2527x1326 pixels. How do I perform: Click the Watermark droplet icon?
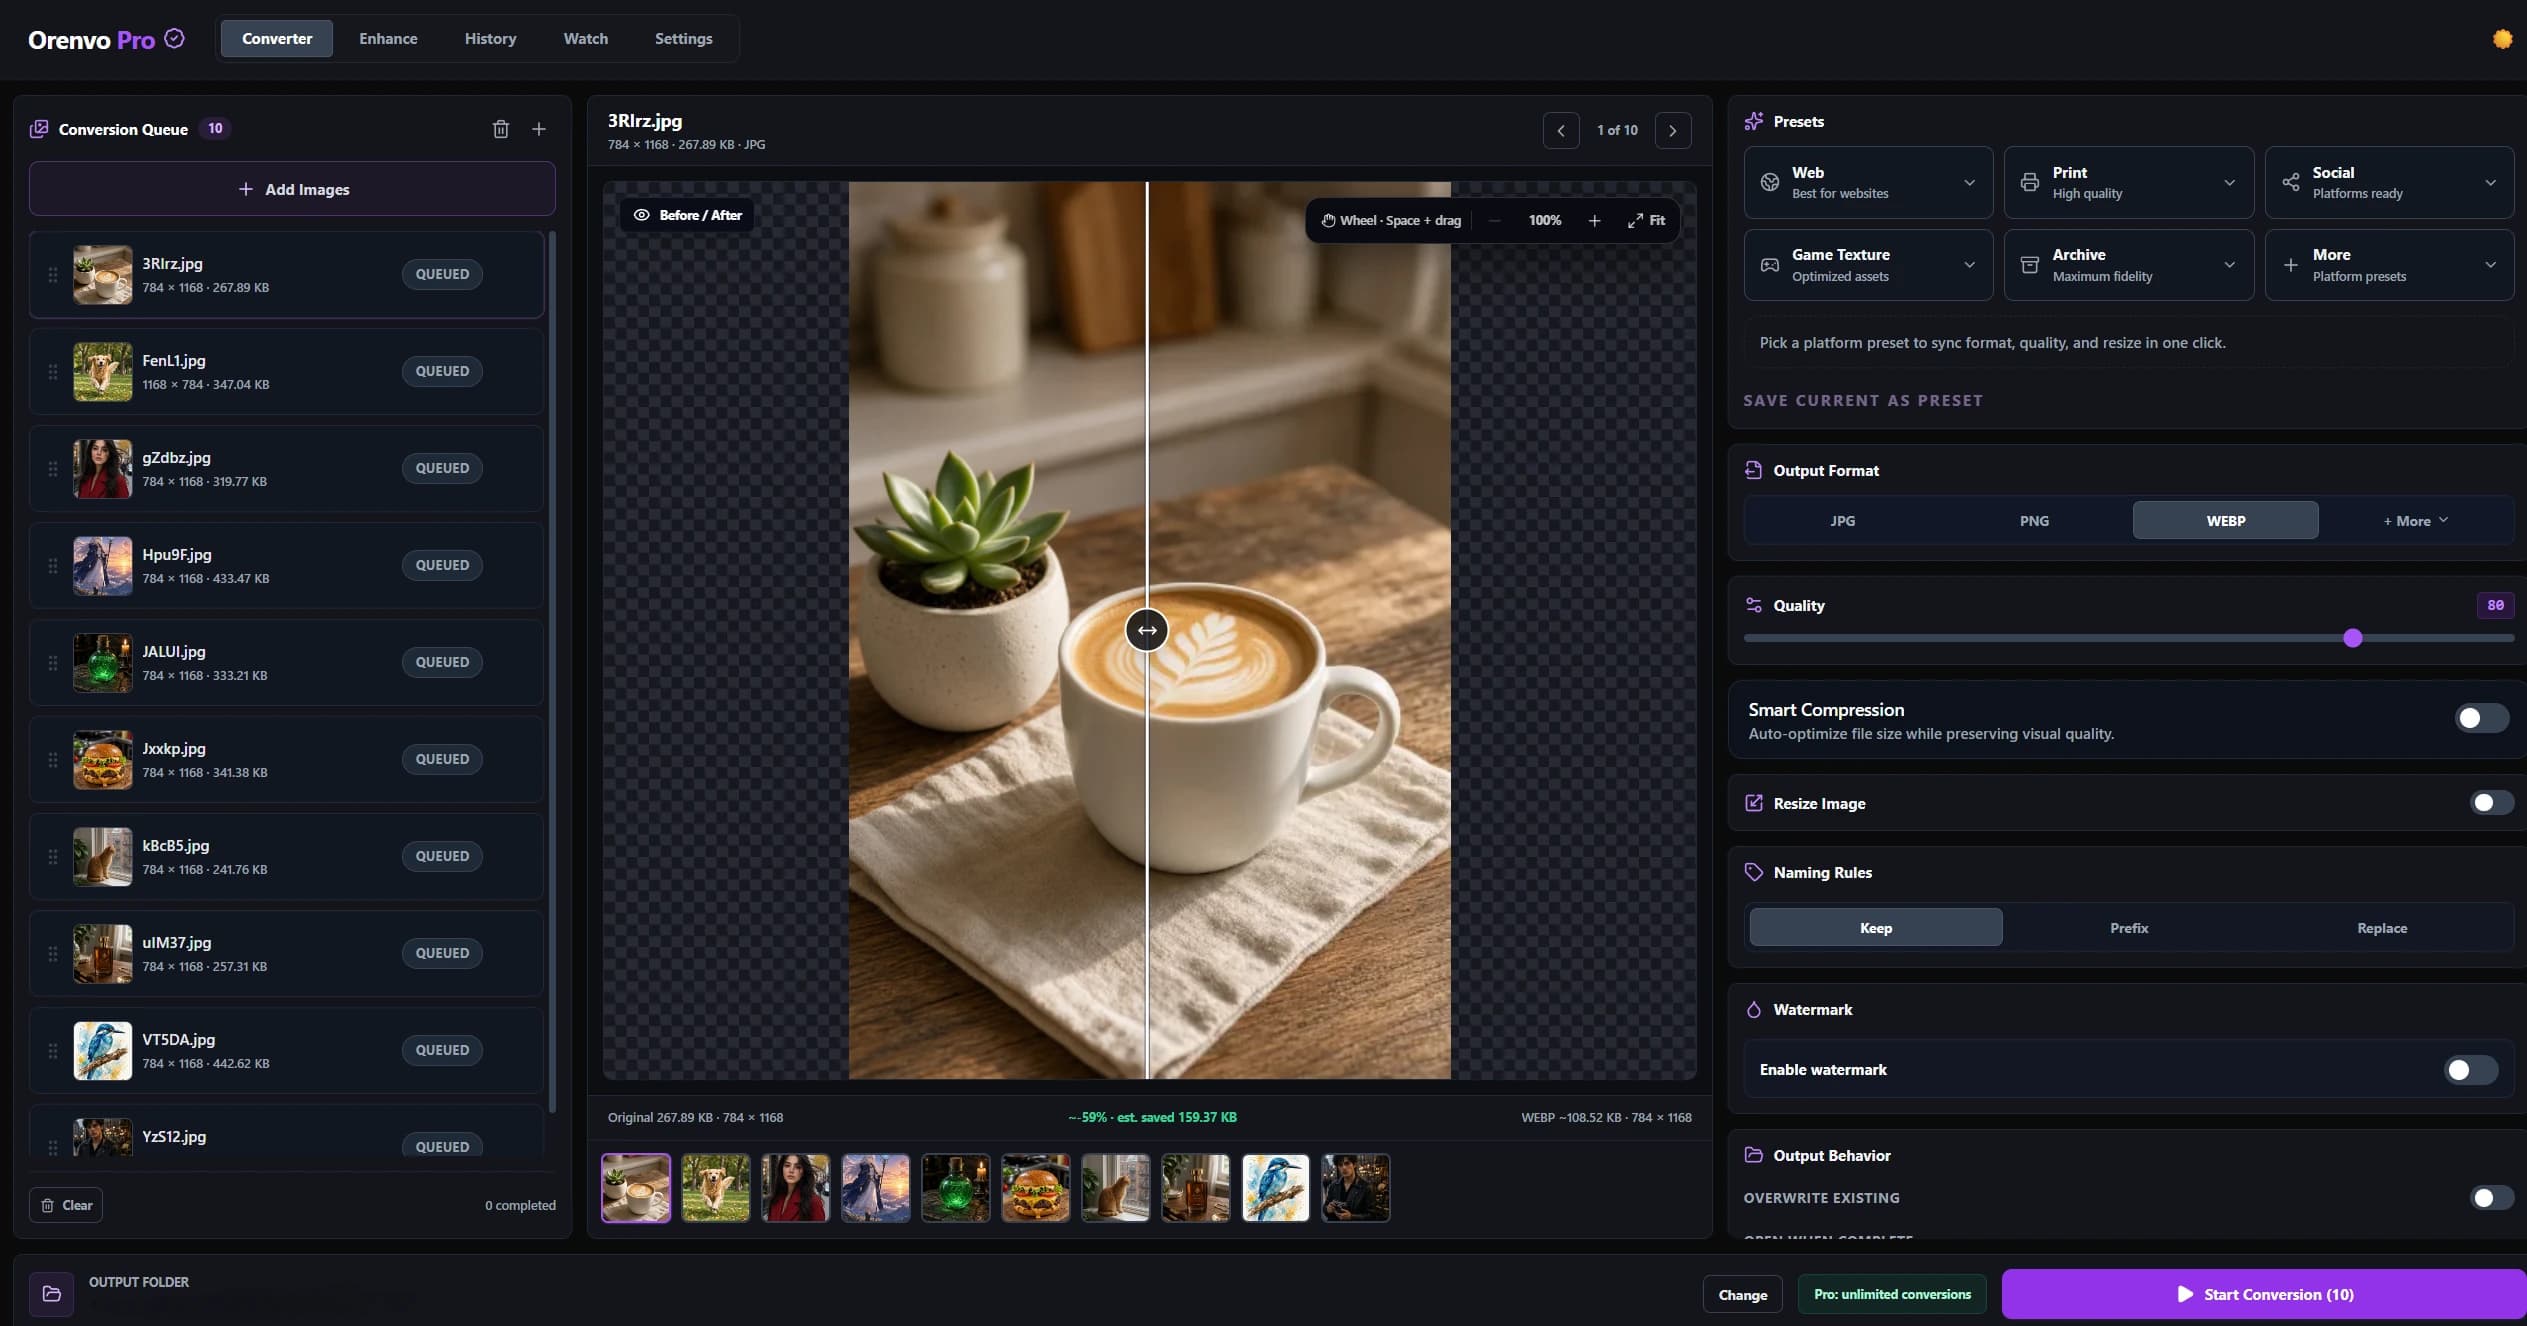(1754, 1009)
